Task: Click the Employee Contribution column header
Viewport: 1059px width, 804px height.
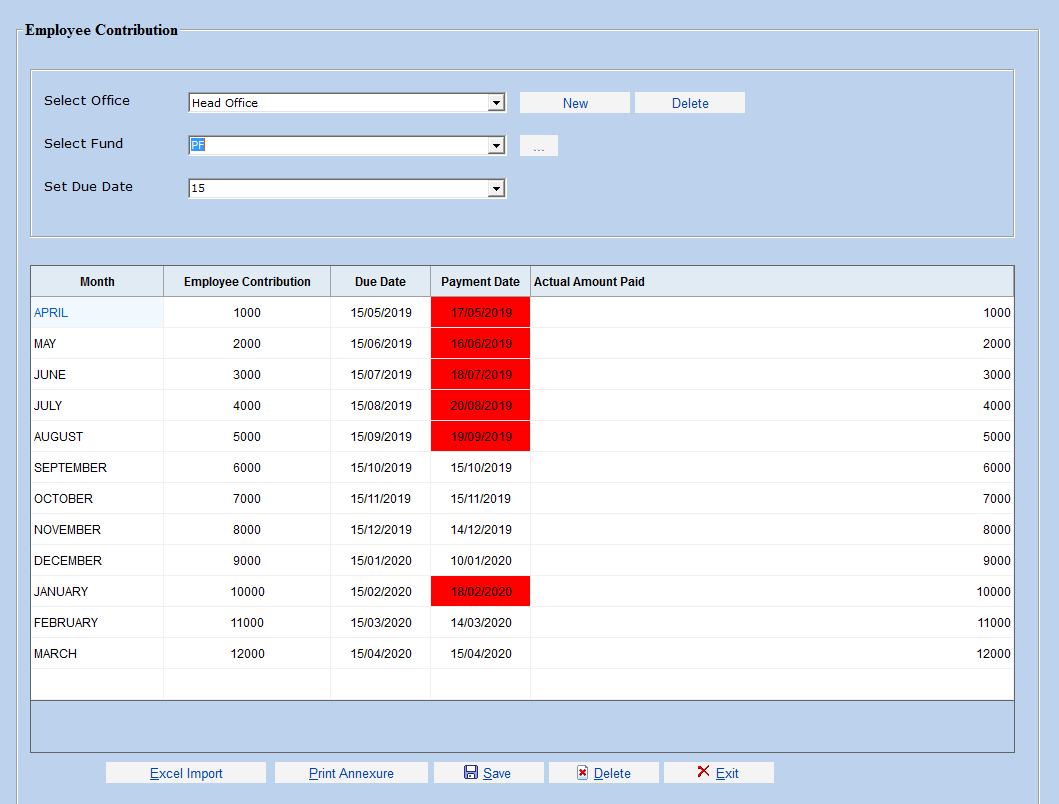Action: (247, 282)
